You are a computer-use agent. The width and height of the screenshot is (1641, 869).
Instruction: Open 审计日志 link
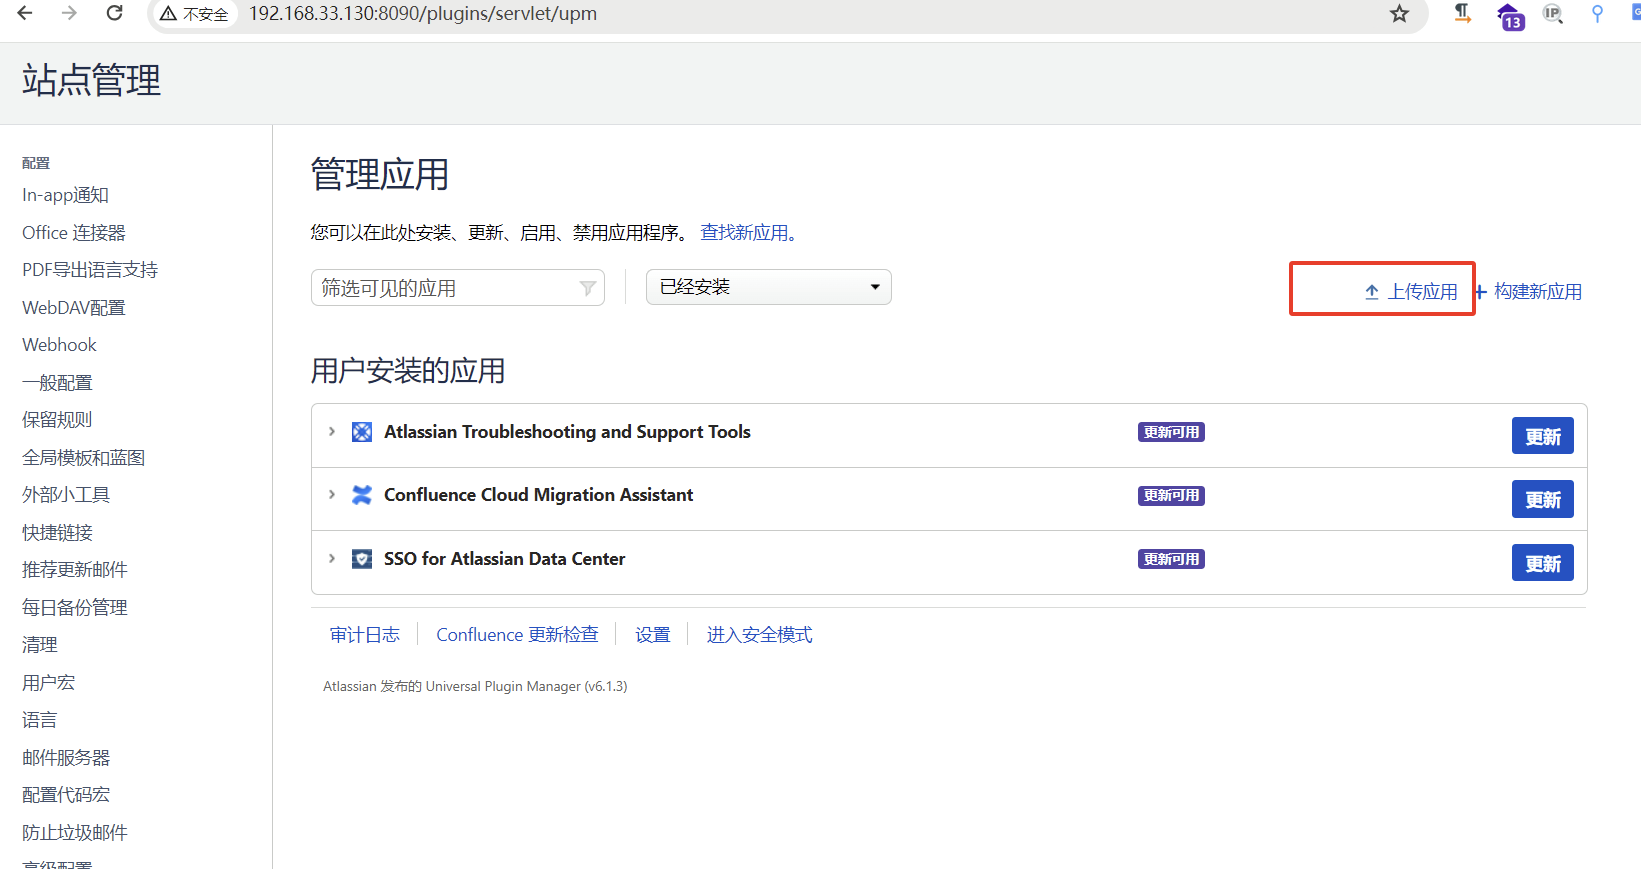tap(365, 635)
